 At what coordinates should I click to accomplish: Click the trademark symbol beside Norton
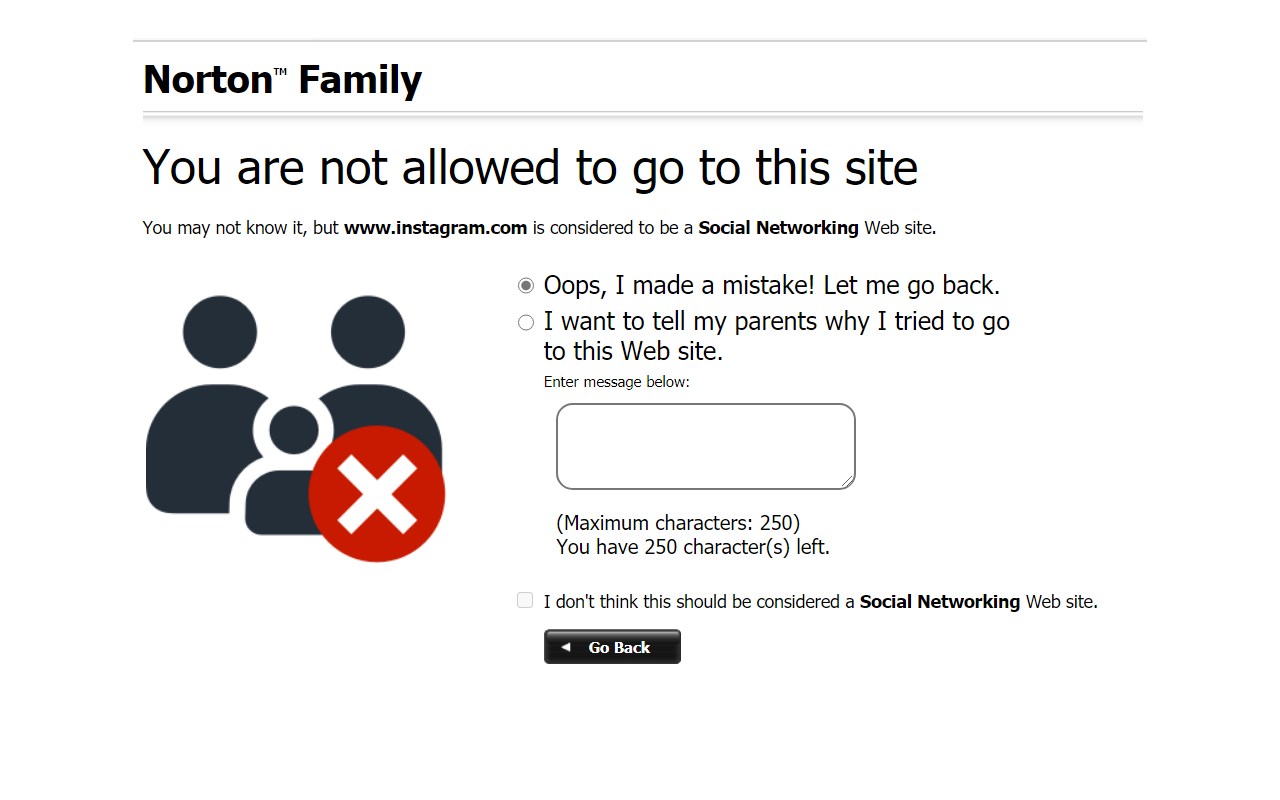tap(280, 71)
